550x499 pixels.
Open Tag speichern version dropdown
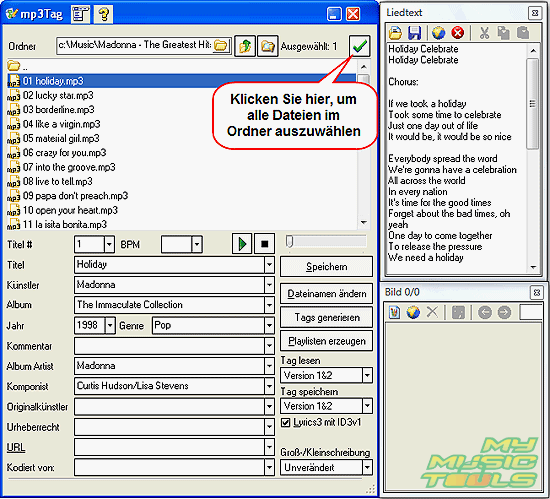coord(367,406)
